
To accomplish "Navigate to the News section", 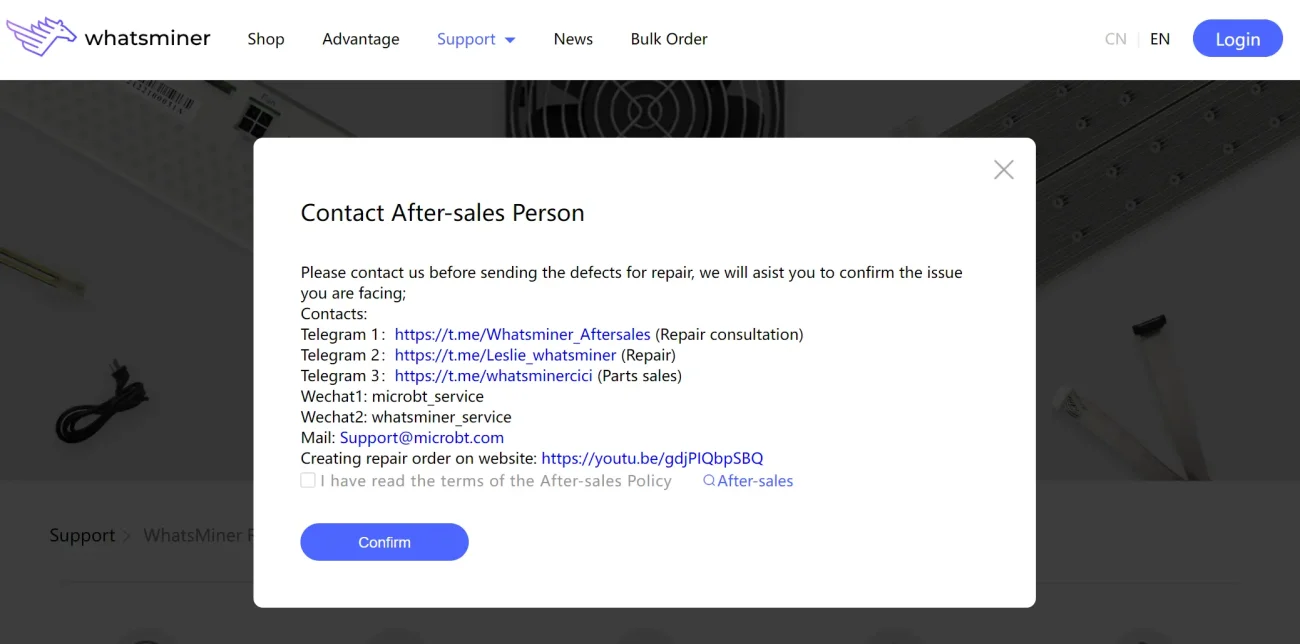I will (573, 39).
